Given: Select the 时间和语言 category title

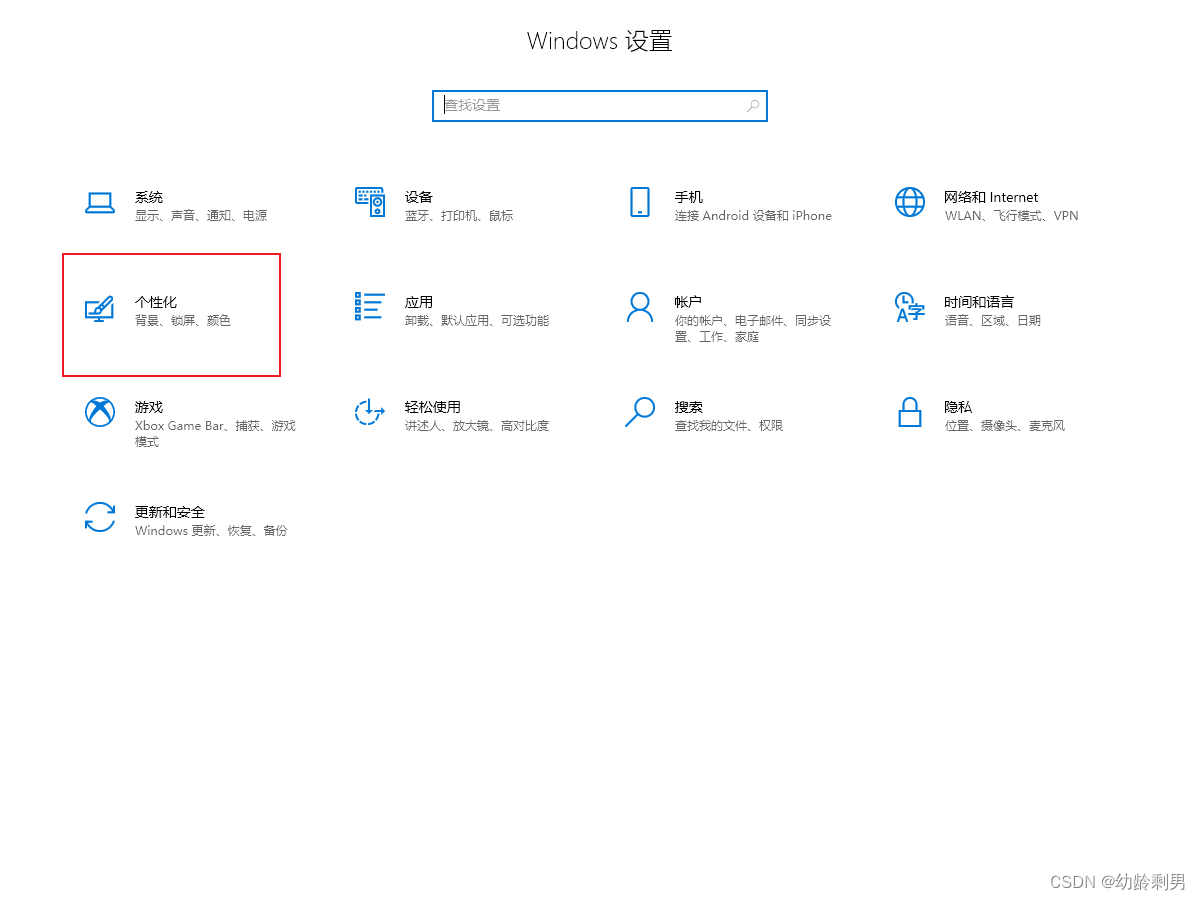Looking at the screenshot, I should tap(979, 302).
